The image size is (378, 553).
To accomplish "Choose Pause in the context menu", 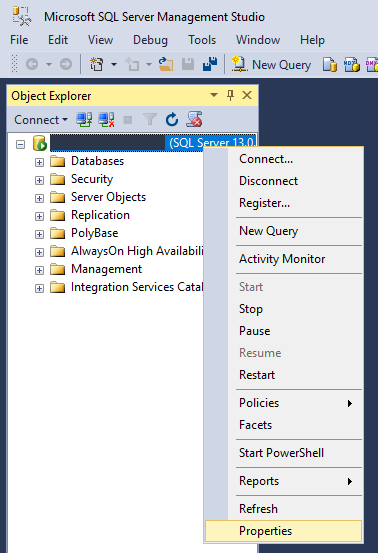I will [x=284, y=331].
